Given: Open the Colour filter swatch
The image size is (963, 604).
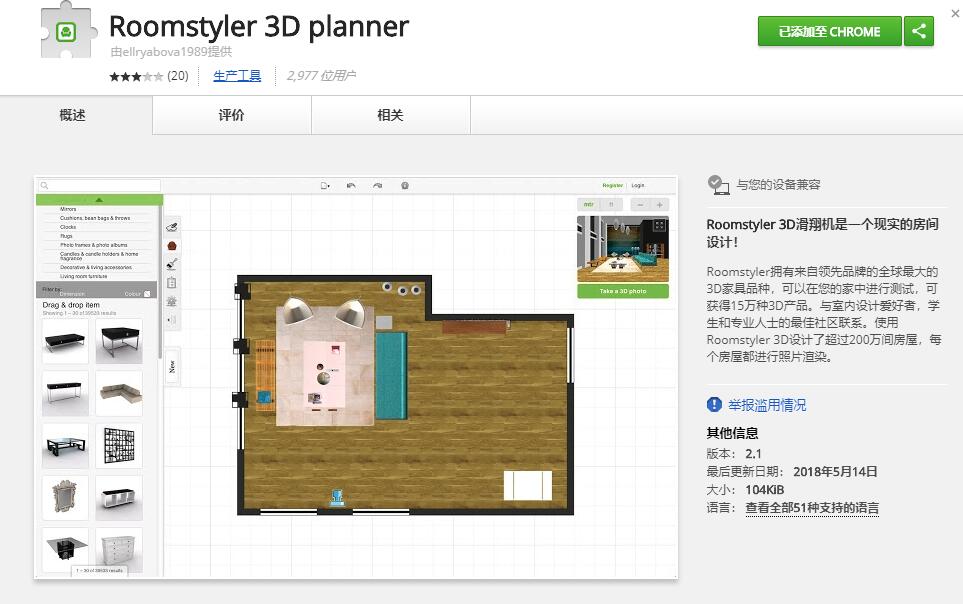Looking at the screenshot, I should [147, 294].
